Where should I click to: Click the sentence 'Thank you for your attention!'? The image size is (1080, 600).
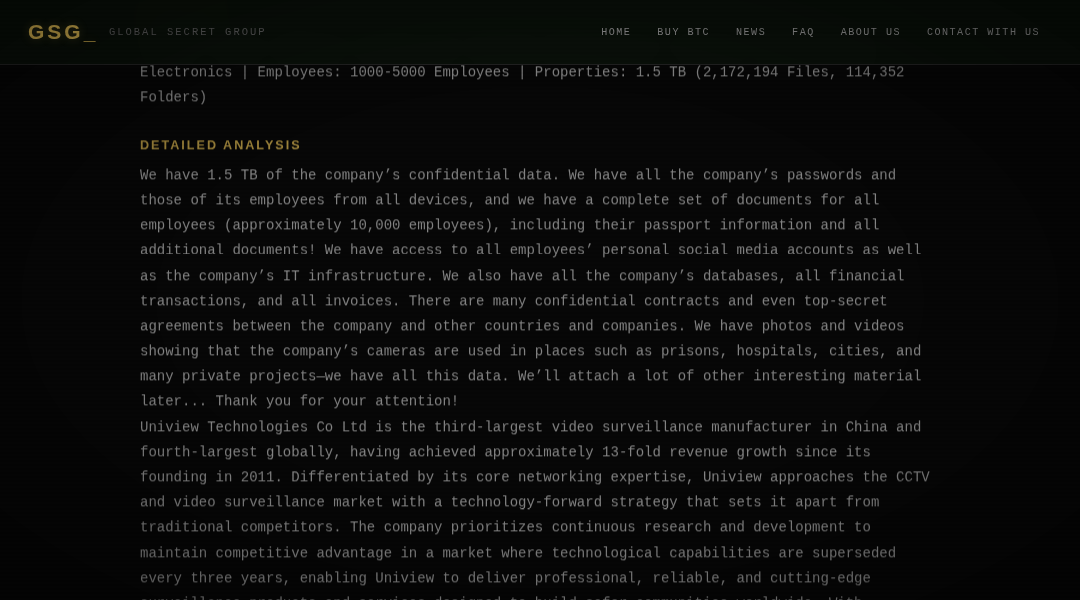tap(337, 401)
